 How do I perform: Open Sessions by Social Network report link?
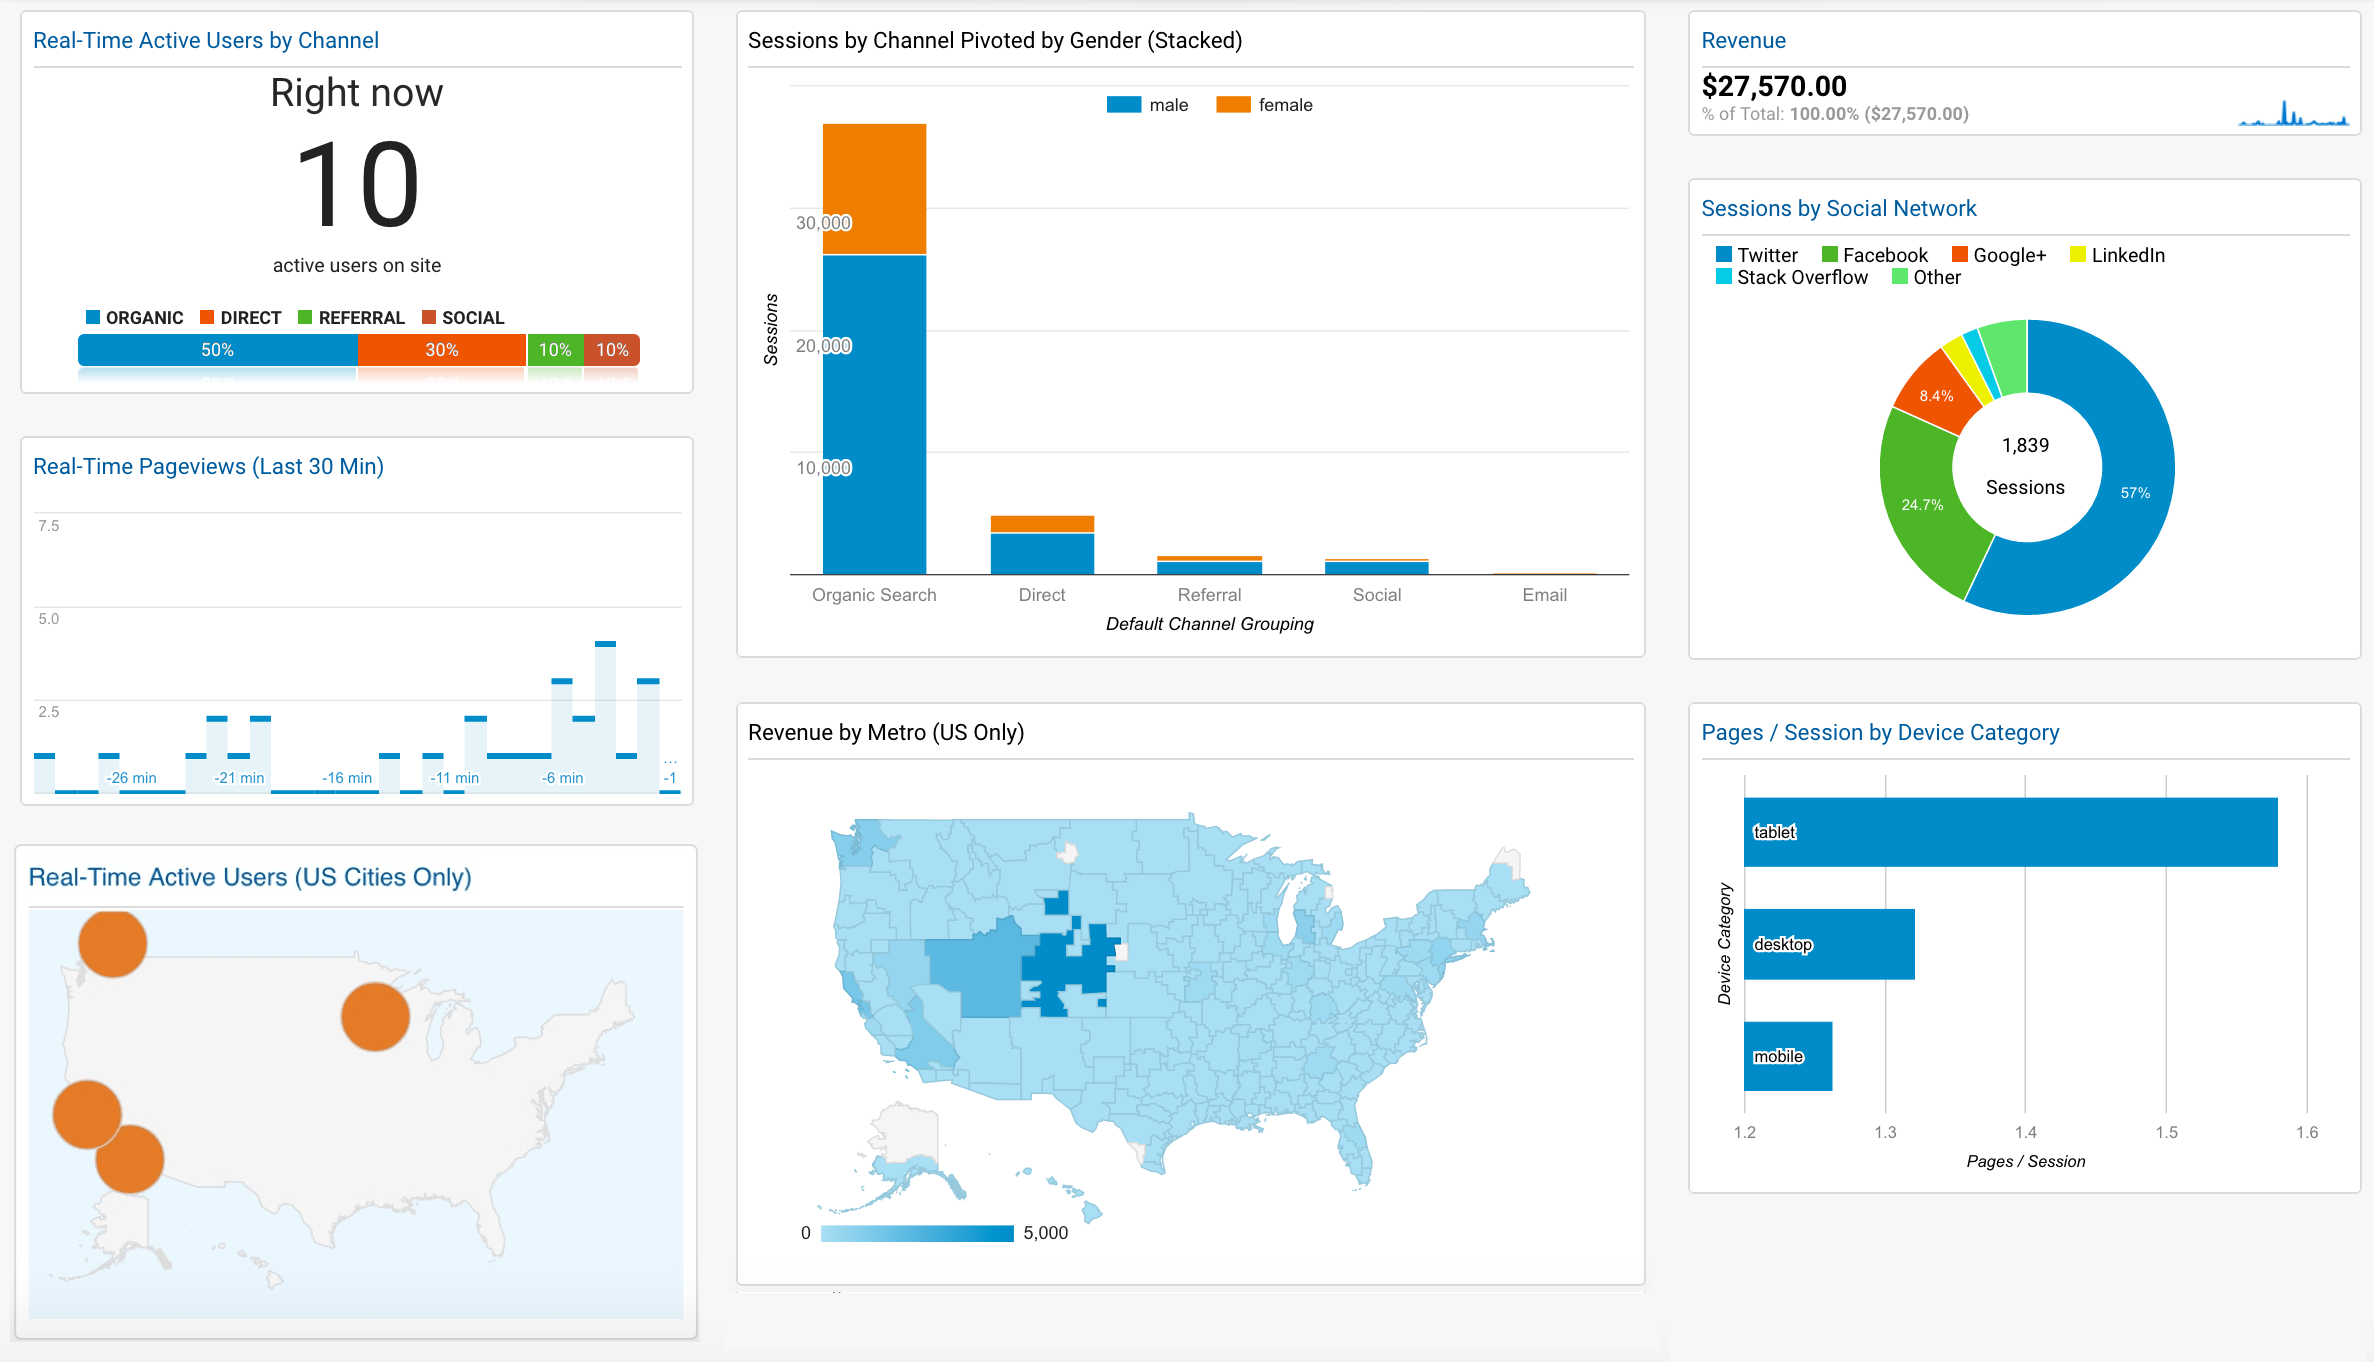(x=1838, y=208)
